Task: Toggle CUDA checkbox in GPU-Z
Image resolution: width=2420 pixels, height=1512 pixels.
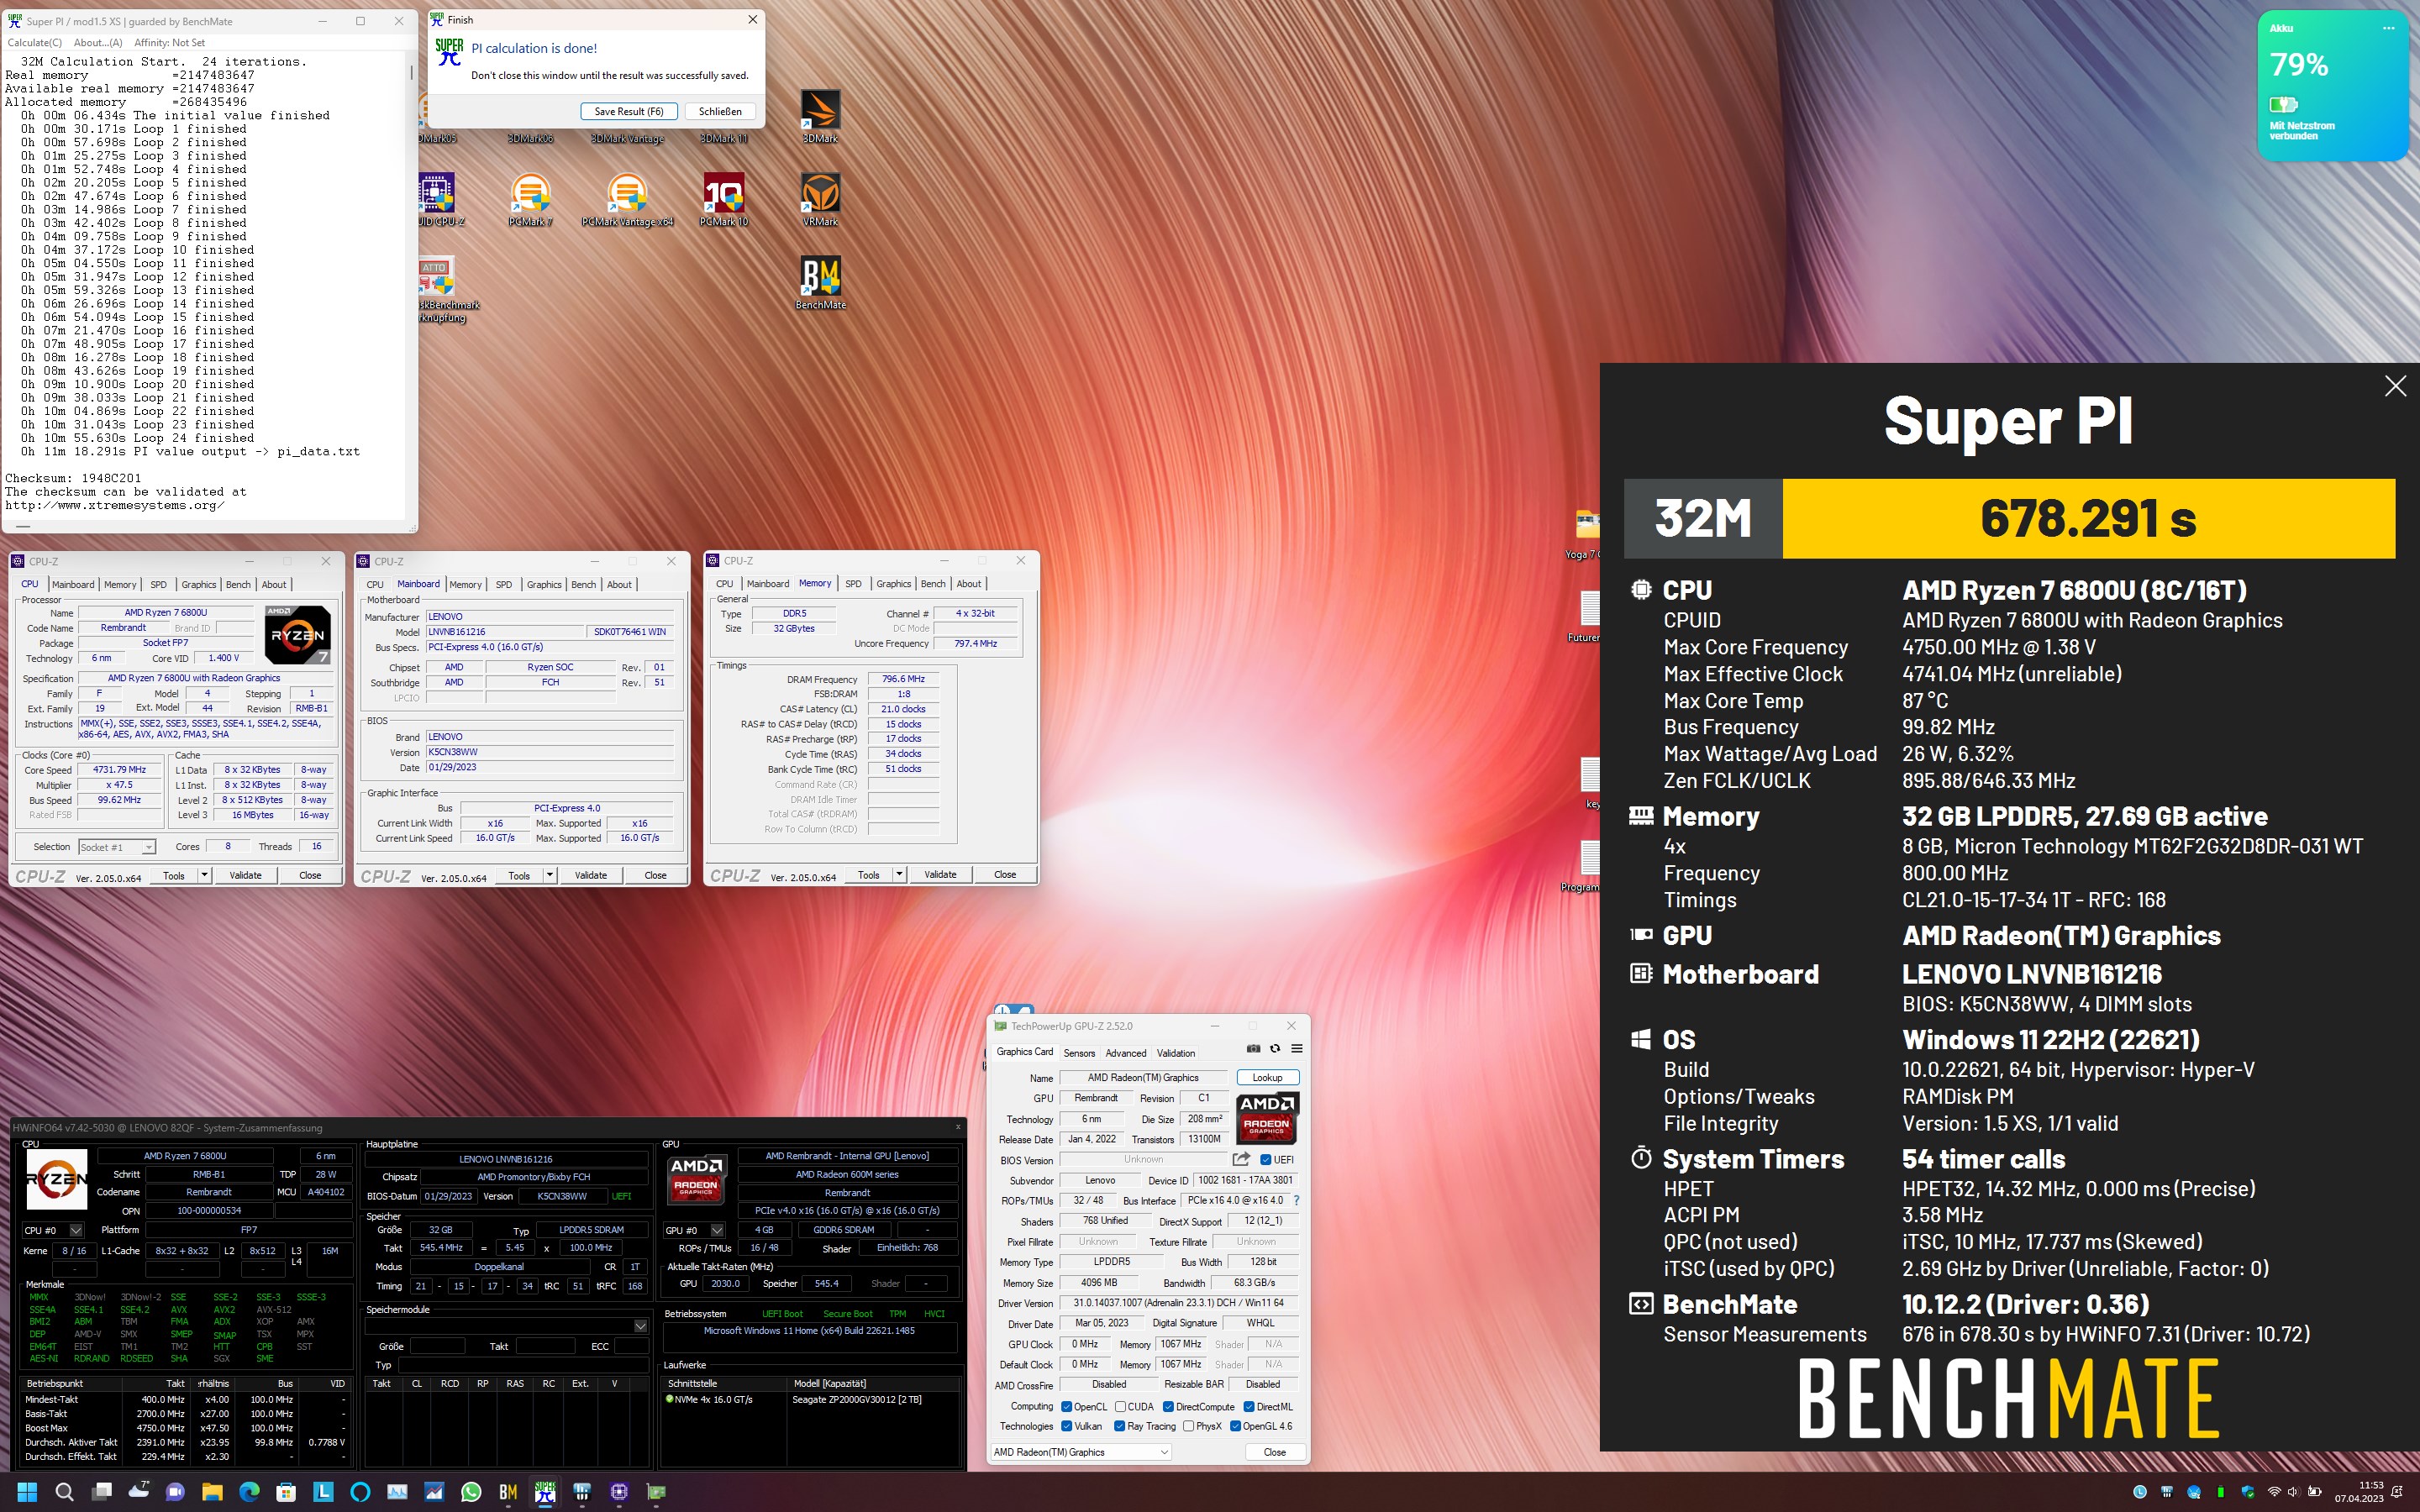Action: [1121, 1407]
